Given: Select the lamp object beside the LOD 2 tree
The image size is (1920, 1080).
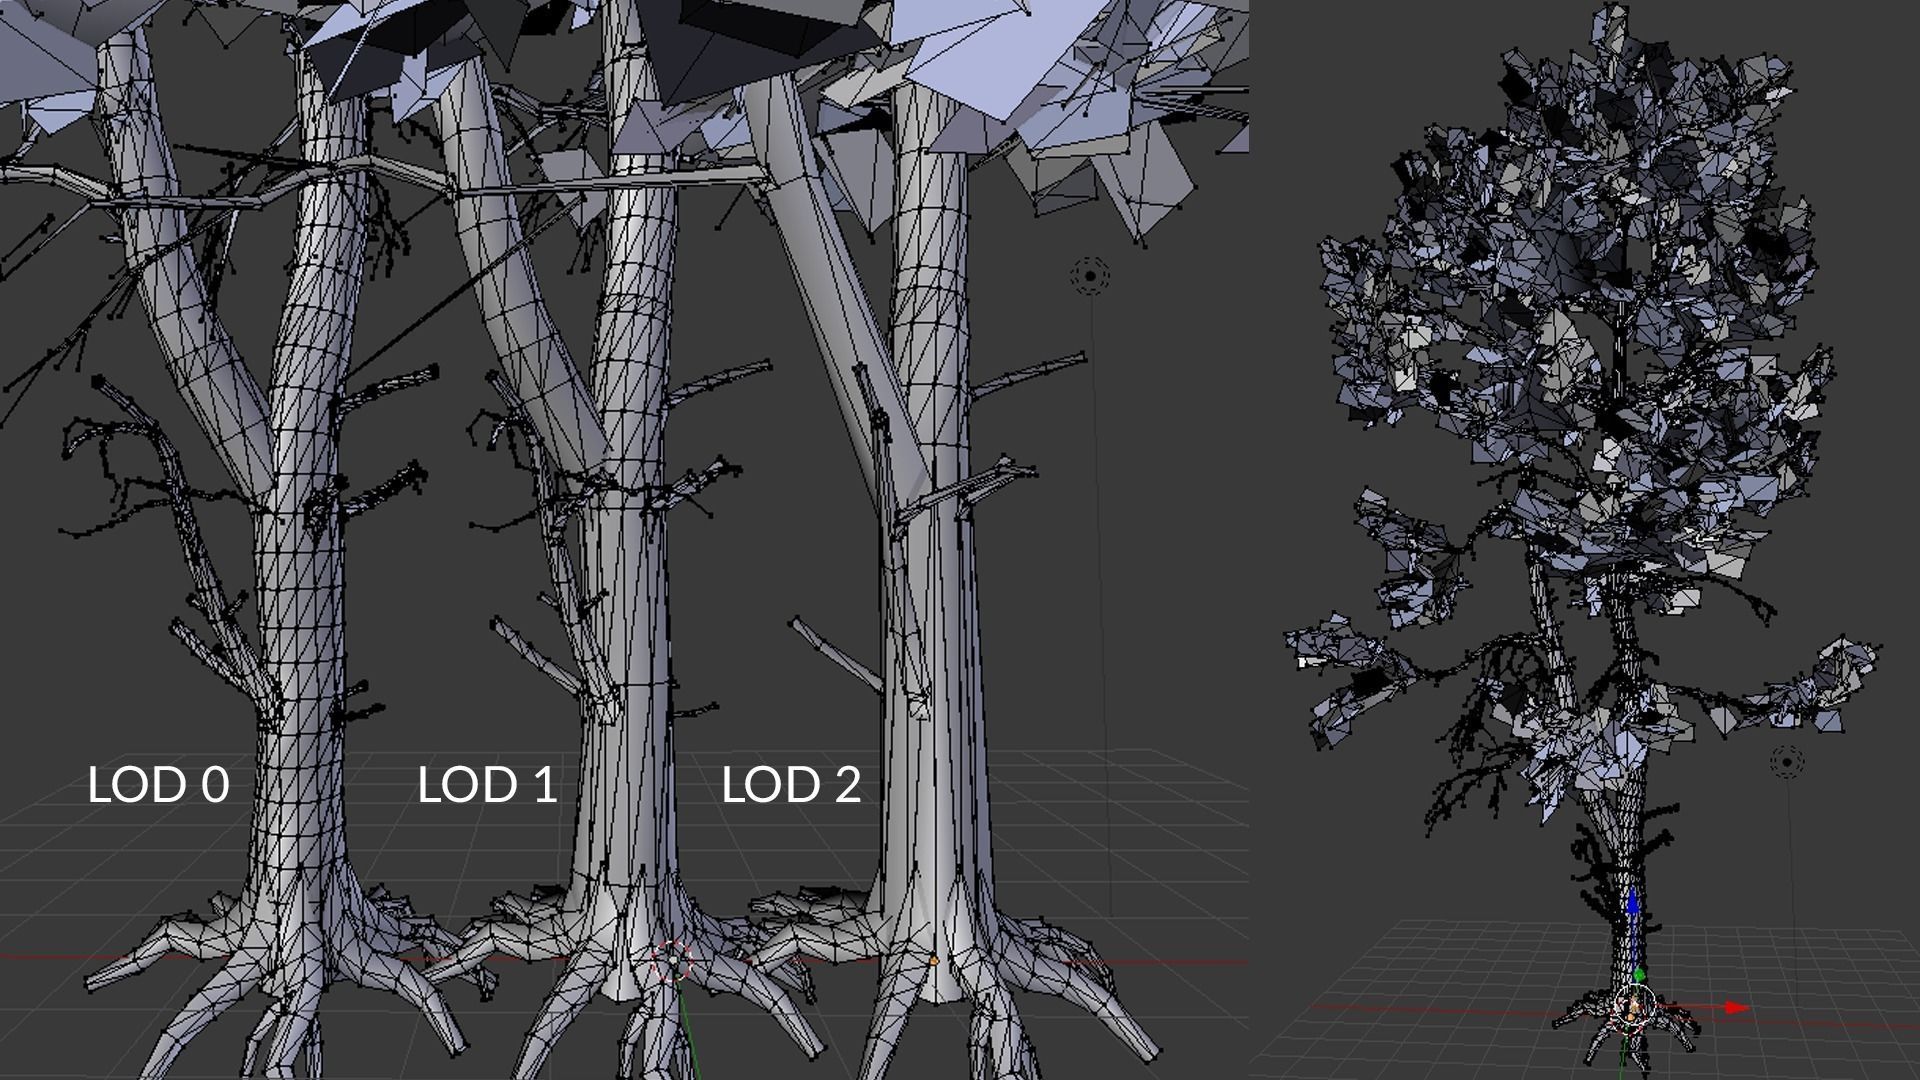Looking at the screenshot, I should pos(1090,275).
